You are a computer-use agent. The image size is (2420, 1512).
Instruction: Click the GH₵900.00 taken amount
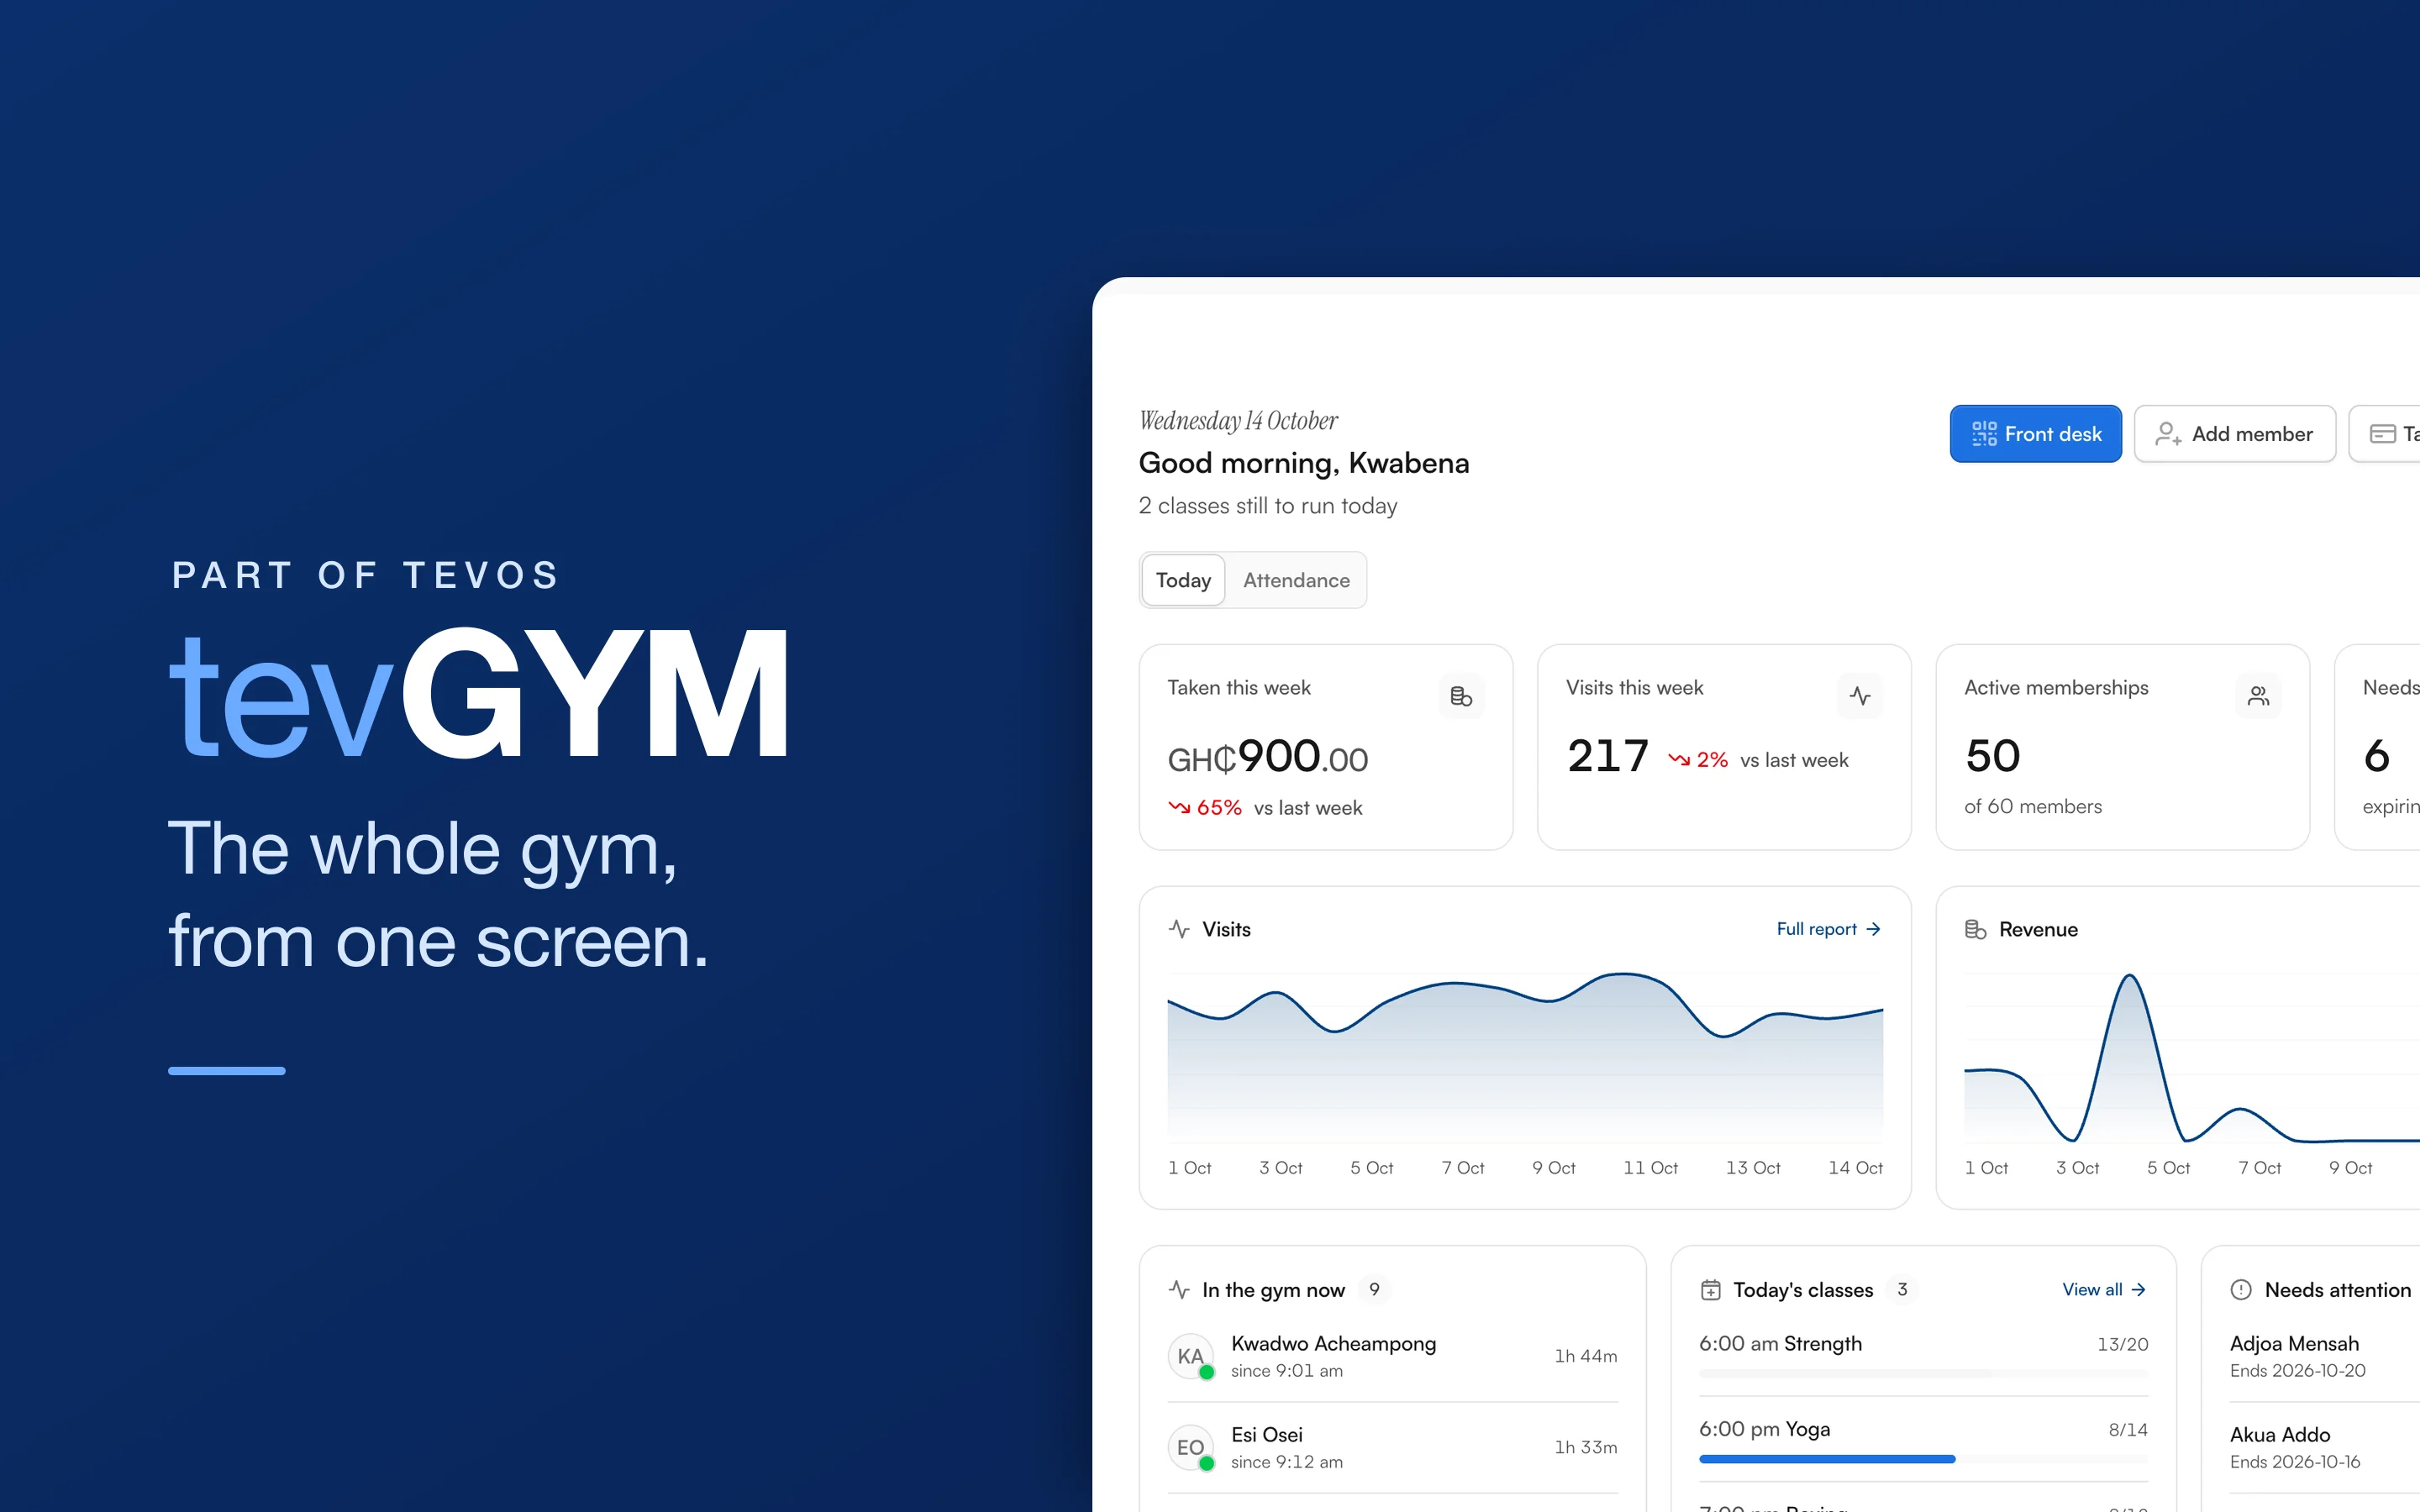[x=1267, y=757]
